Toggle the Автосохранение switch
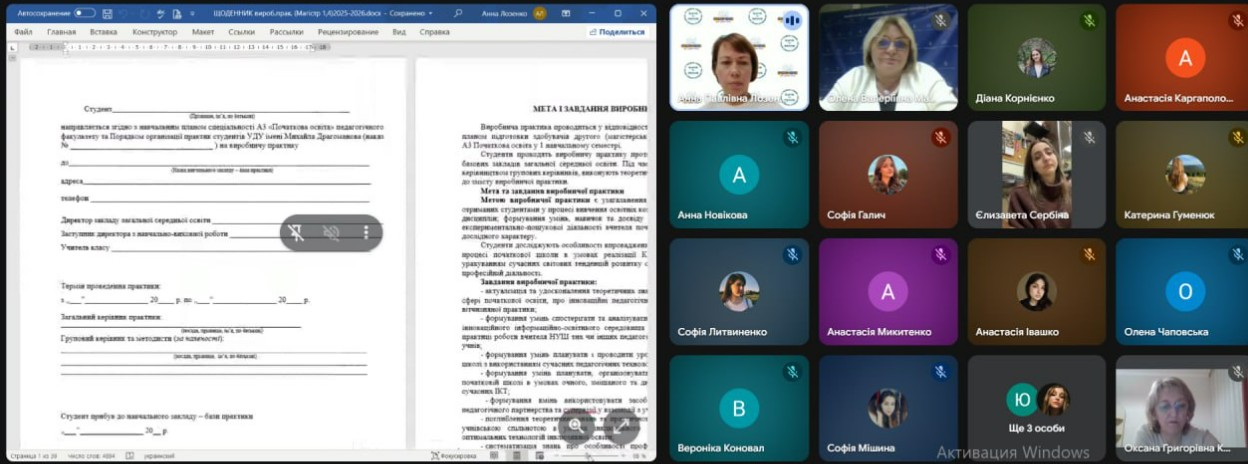 tap(84, 14)
